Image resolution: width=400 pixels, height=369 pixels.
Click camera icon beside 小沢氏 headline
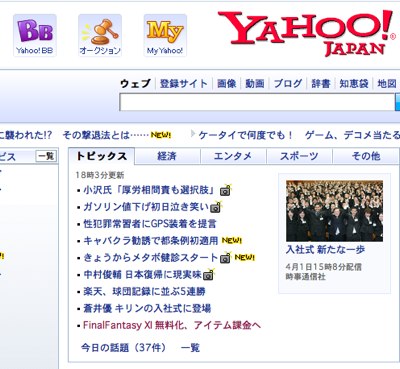point(226,190)
